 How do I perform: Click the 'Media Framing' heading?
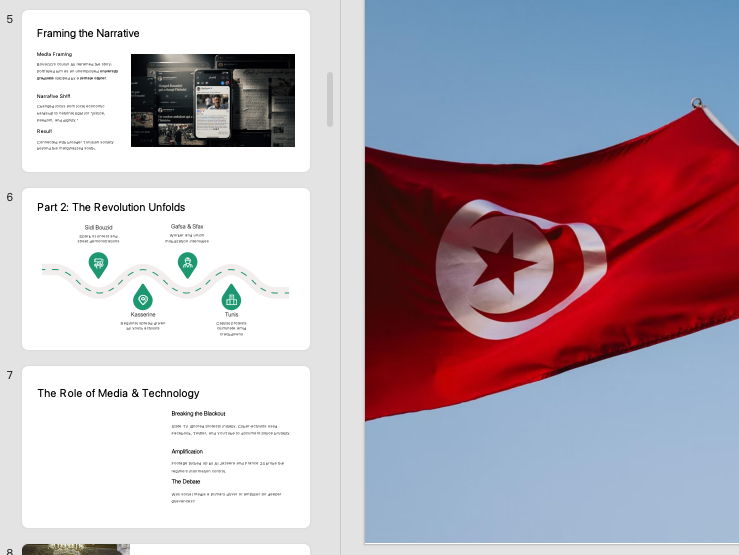[x=54, y=54]
